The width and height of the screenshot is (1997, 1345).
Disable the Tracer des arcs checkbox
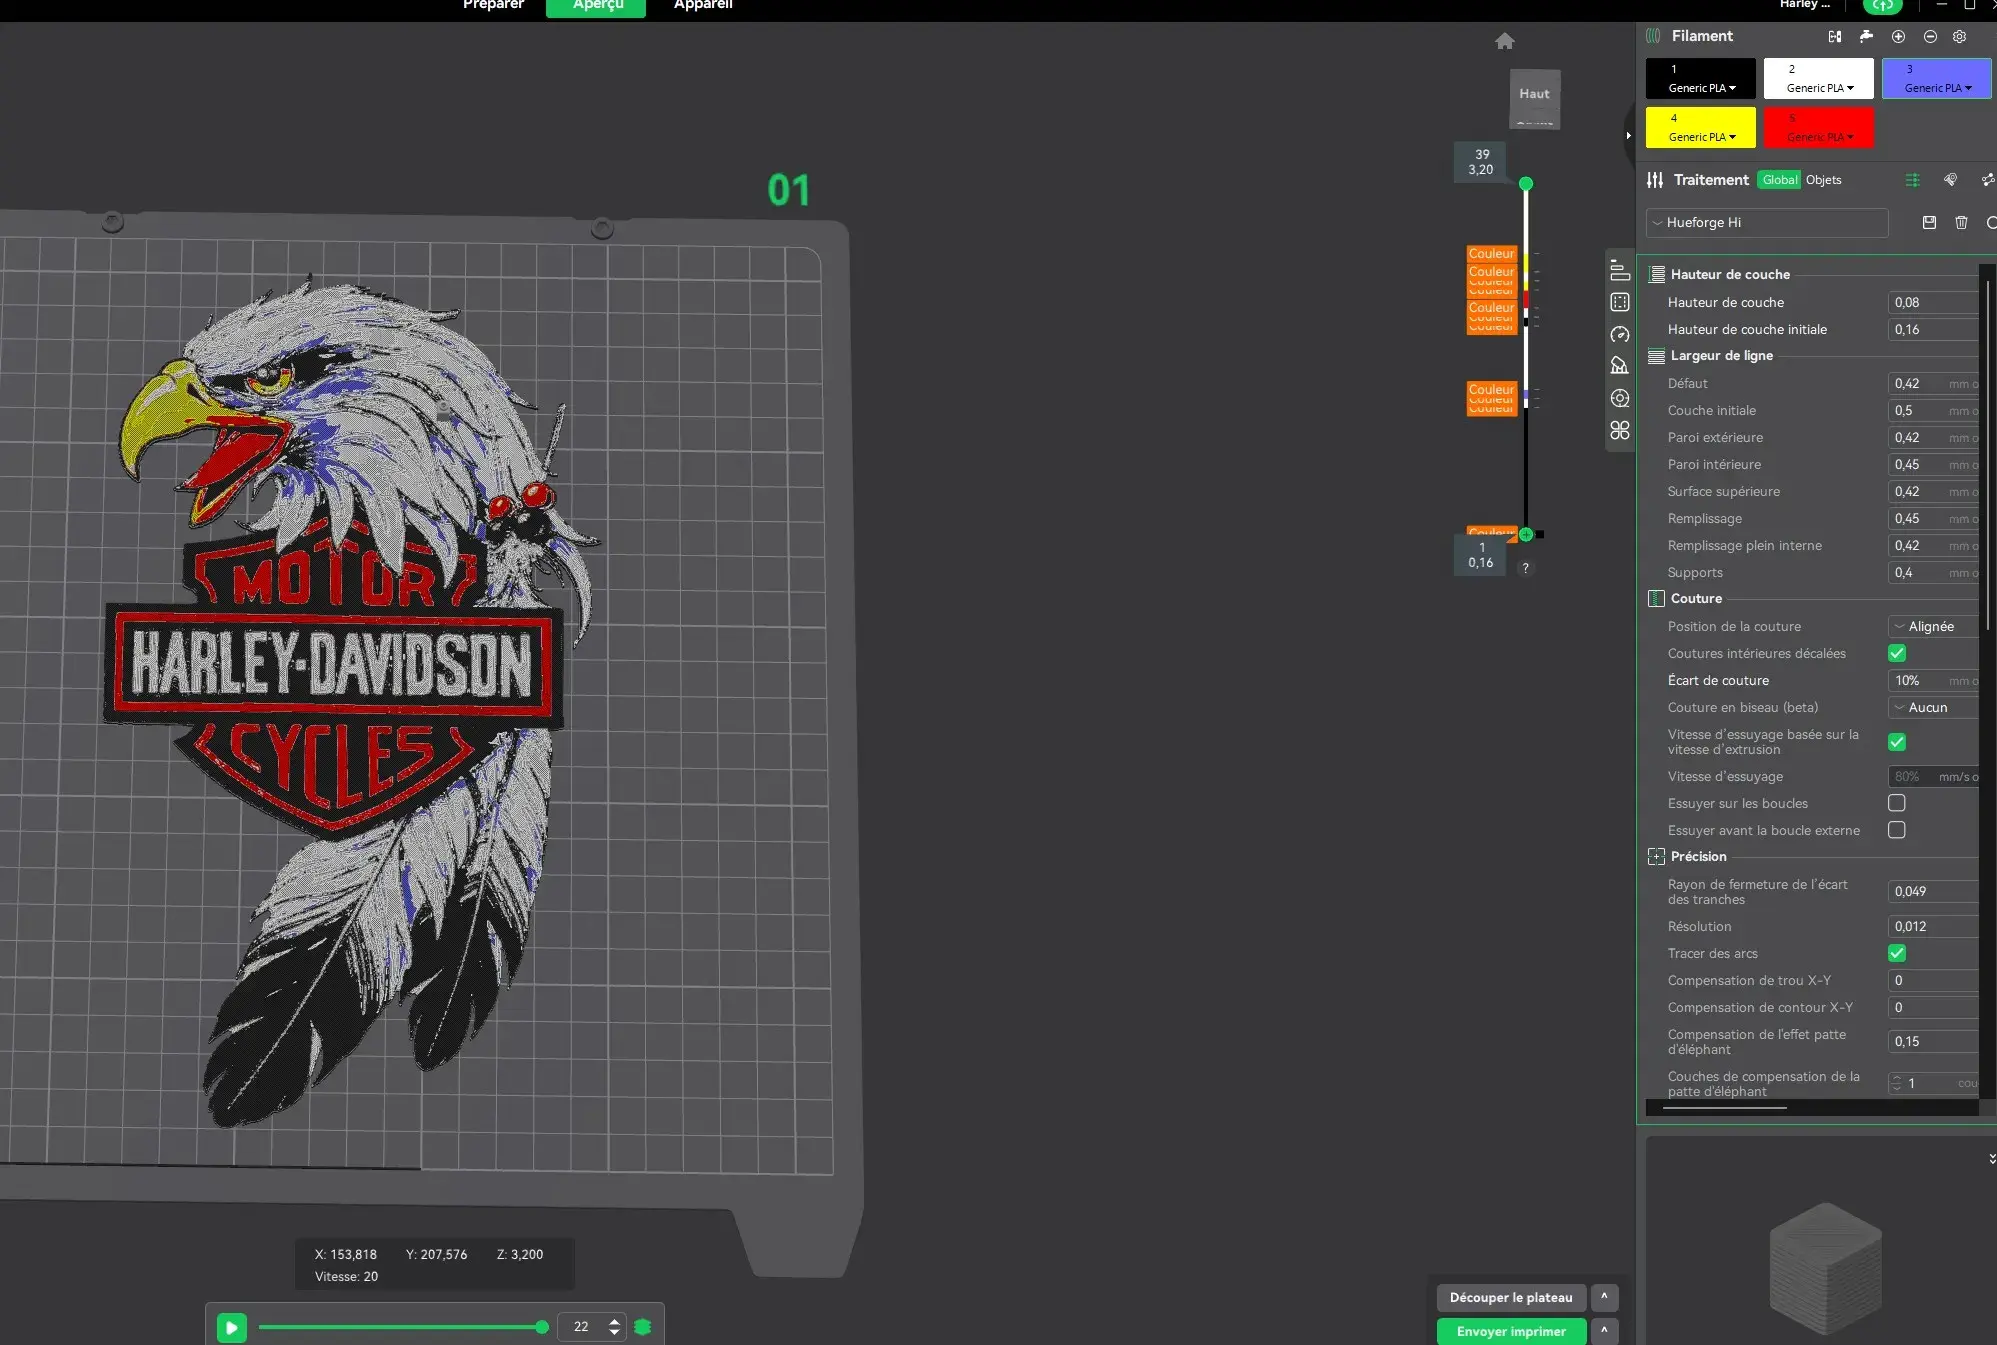coord(1896,953)
